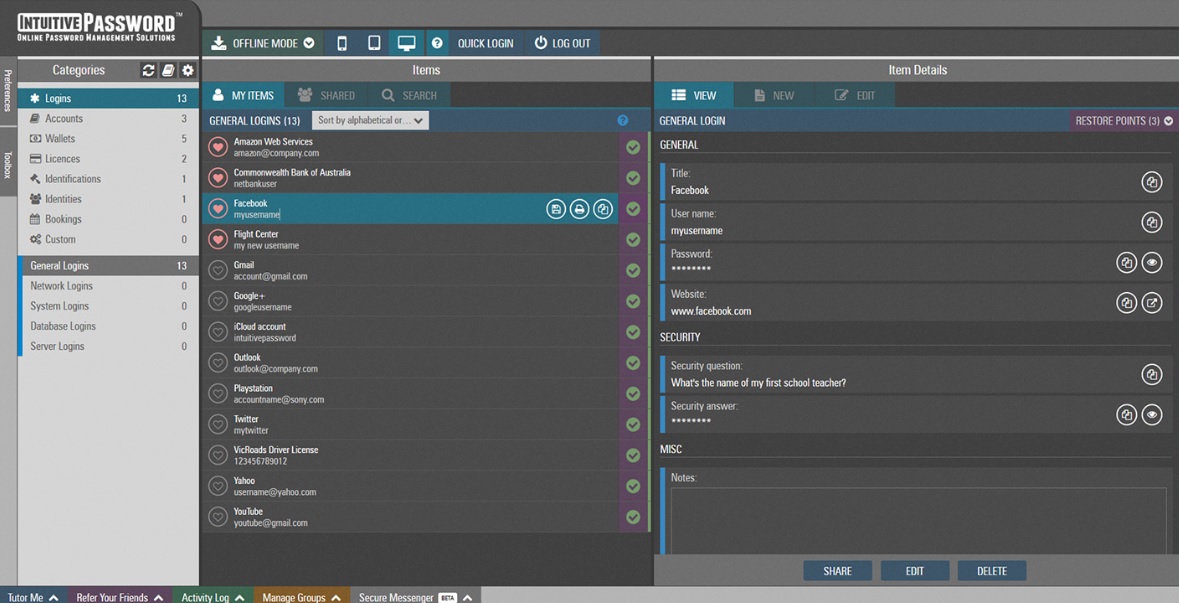The height and width of the screenshot is (603, 1179).
Task: Open the Facebook website in new window
Action: (x=1151, y=302)
